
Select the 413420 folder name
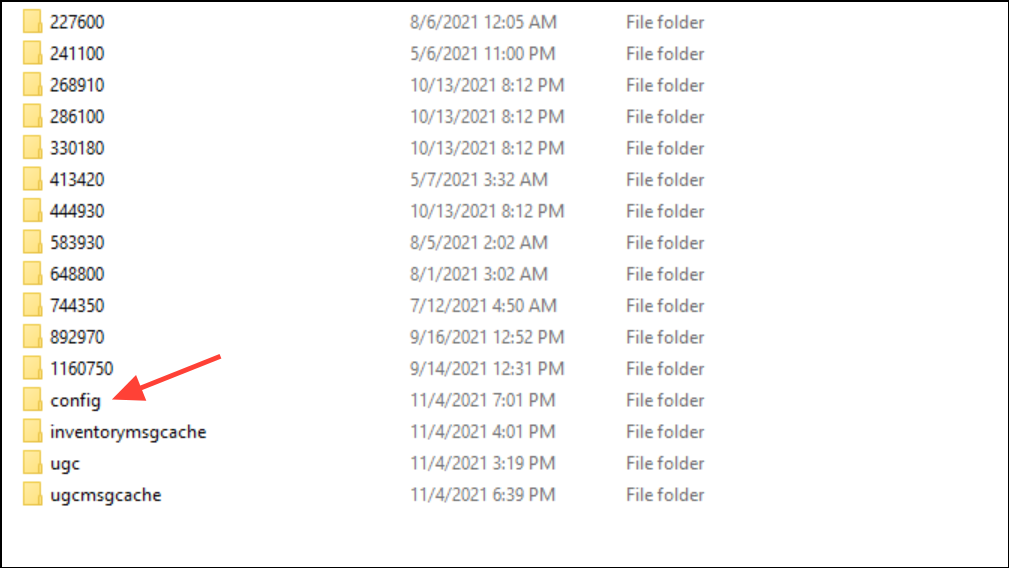tap(77, 179)
